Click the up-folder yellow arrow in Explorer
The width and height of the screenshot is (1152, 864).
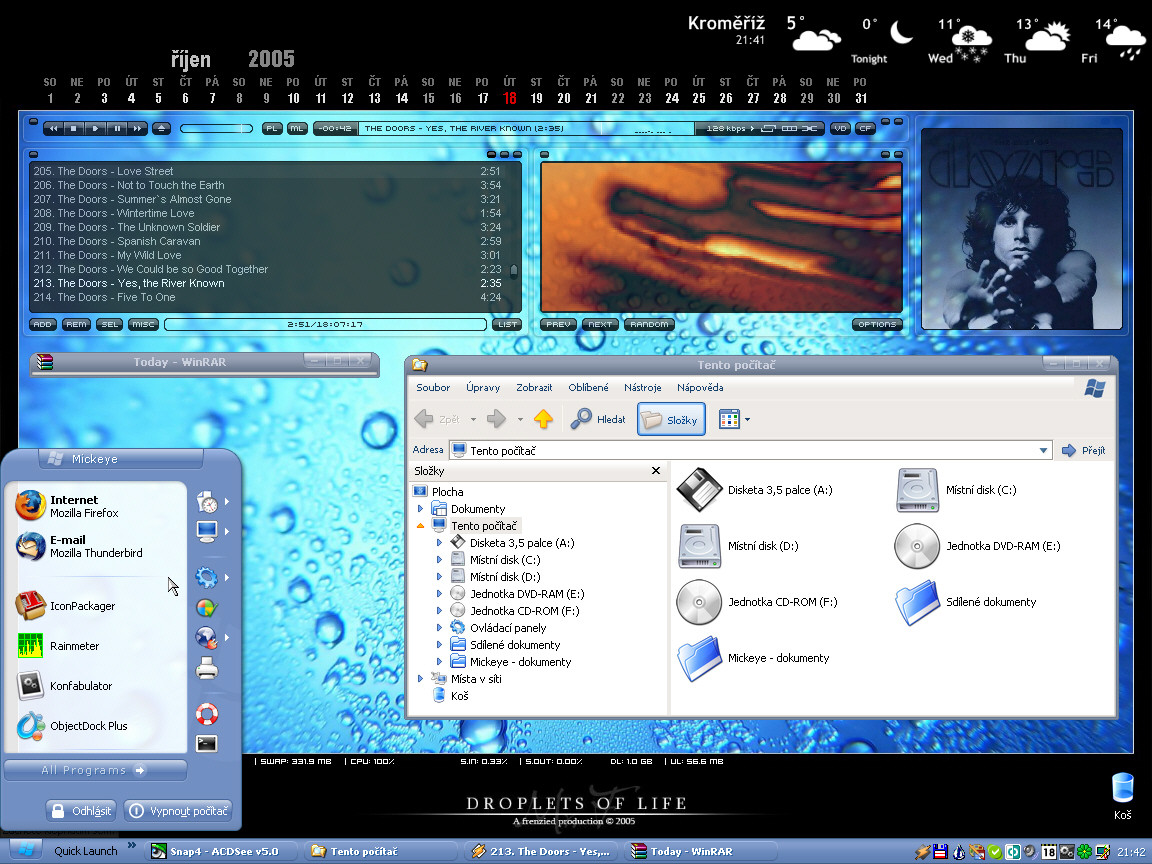tap(543, 420)
